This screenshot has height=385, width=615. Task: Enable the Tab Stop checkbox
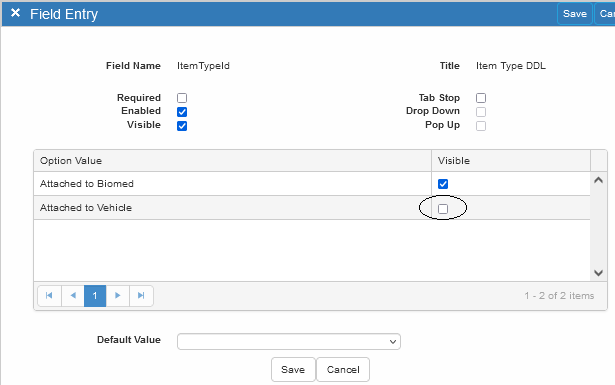click(x=481, y=98)
